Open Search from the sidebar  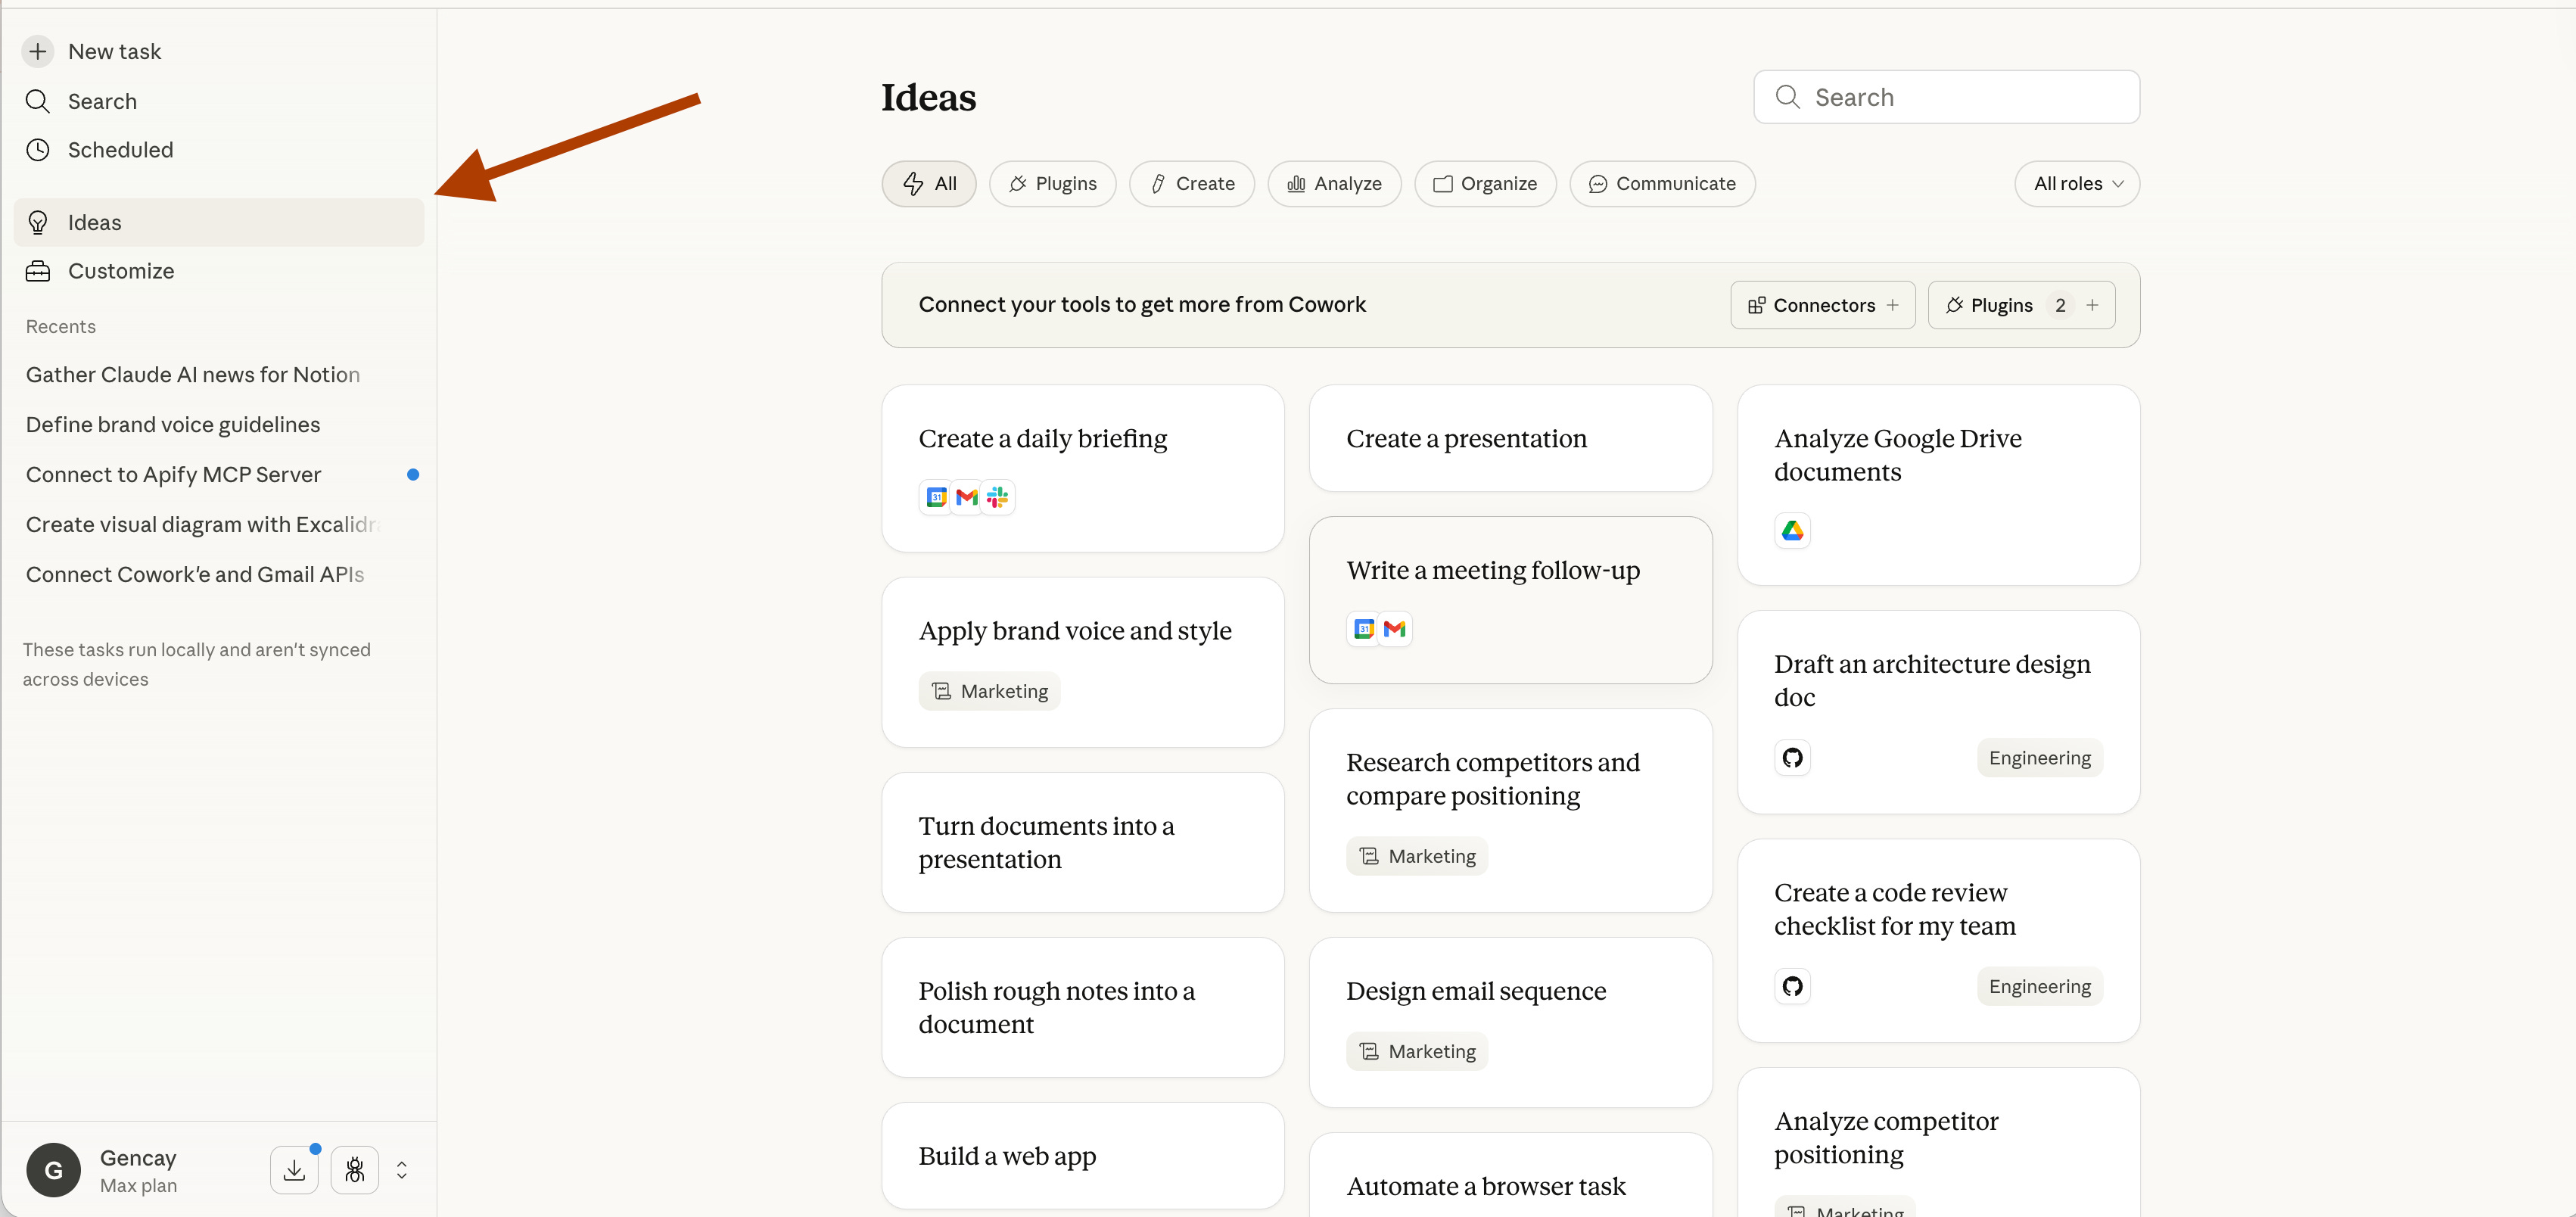101,101
